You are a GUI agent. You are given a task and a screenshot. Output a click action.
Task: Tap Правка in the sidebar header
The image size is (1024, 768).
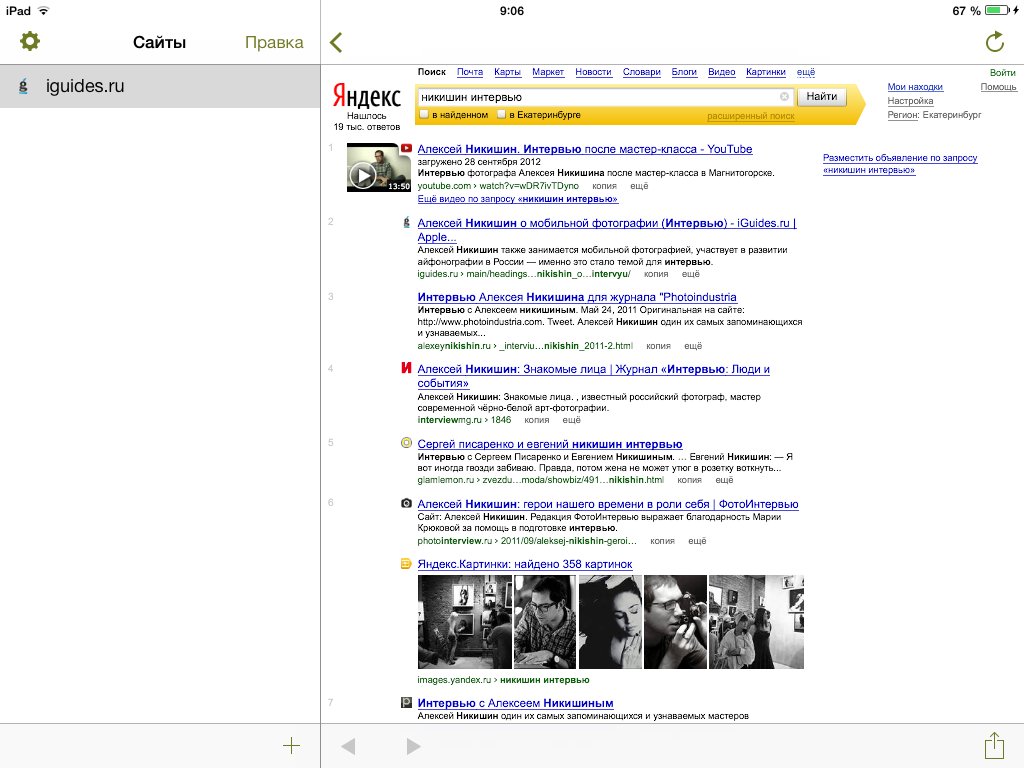click(x=274, y=42)
